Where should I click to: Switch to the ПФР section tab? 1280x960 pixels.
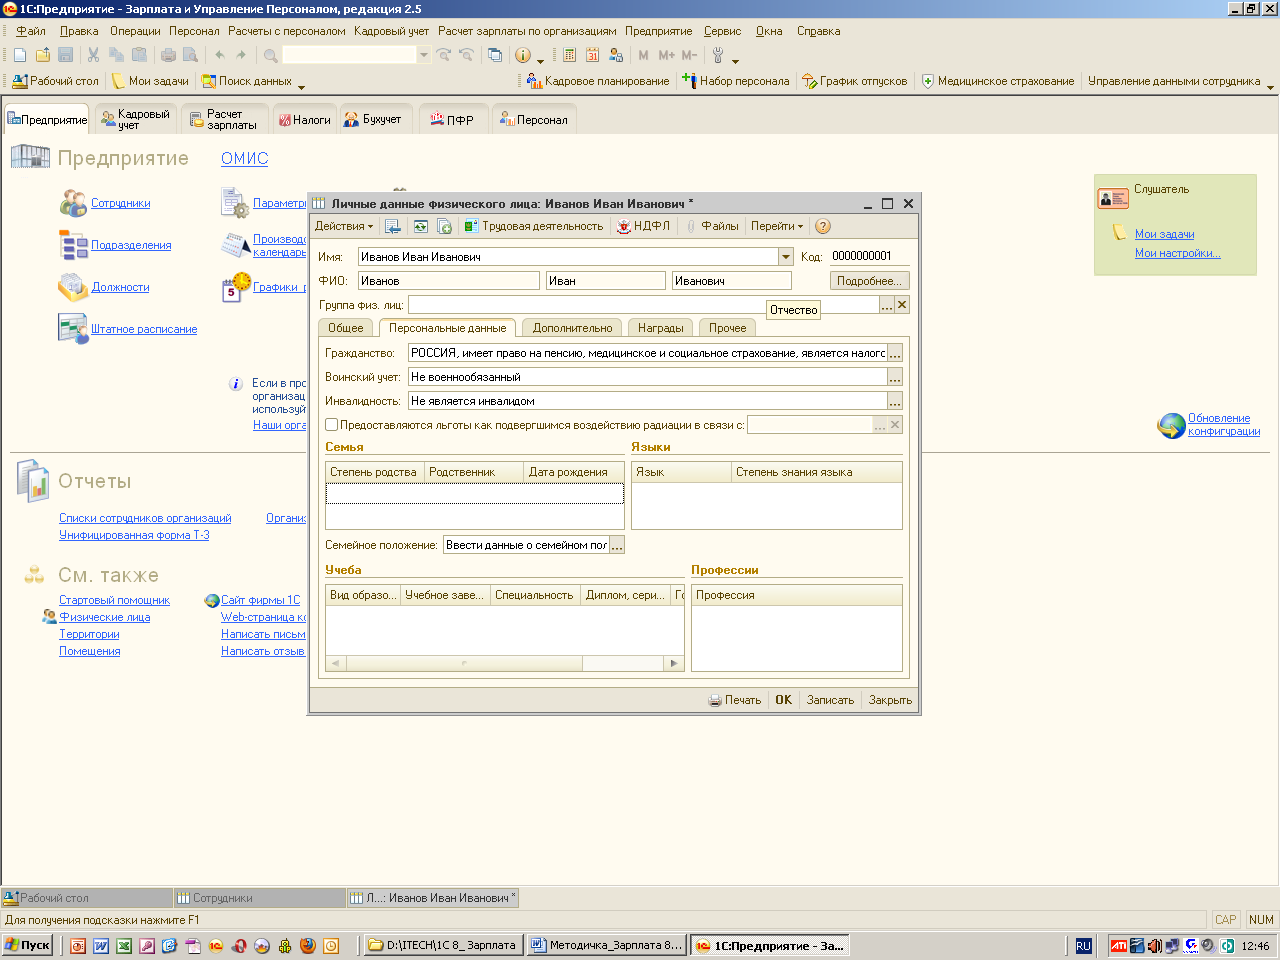452,120
